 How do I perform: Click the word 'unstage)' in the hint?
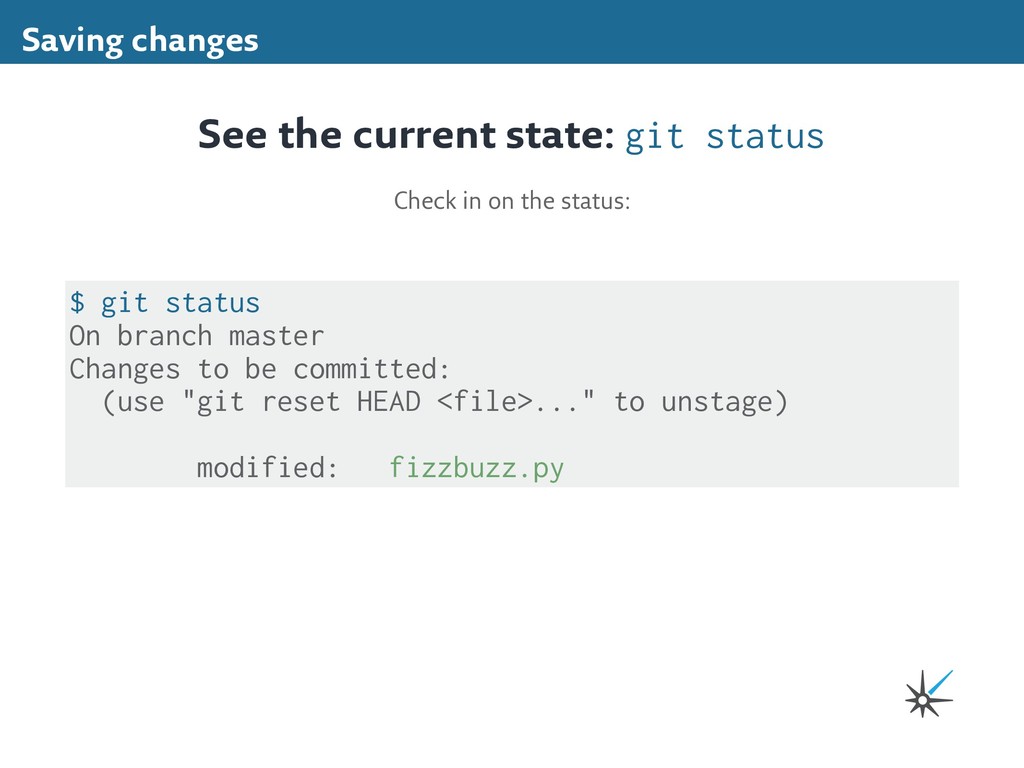[725, 402]
